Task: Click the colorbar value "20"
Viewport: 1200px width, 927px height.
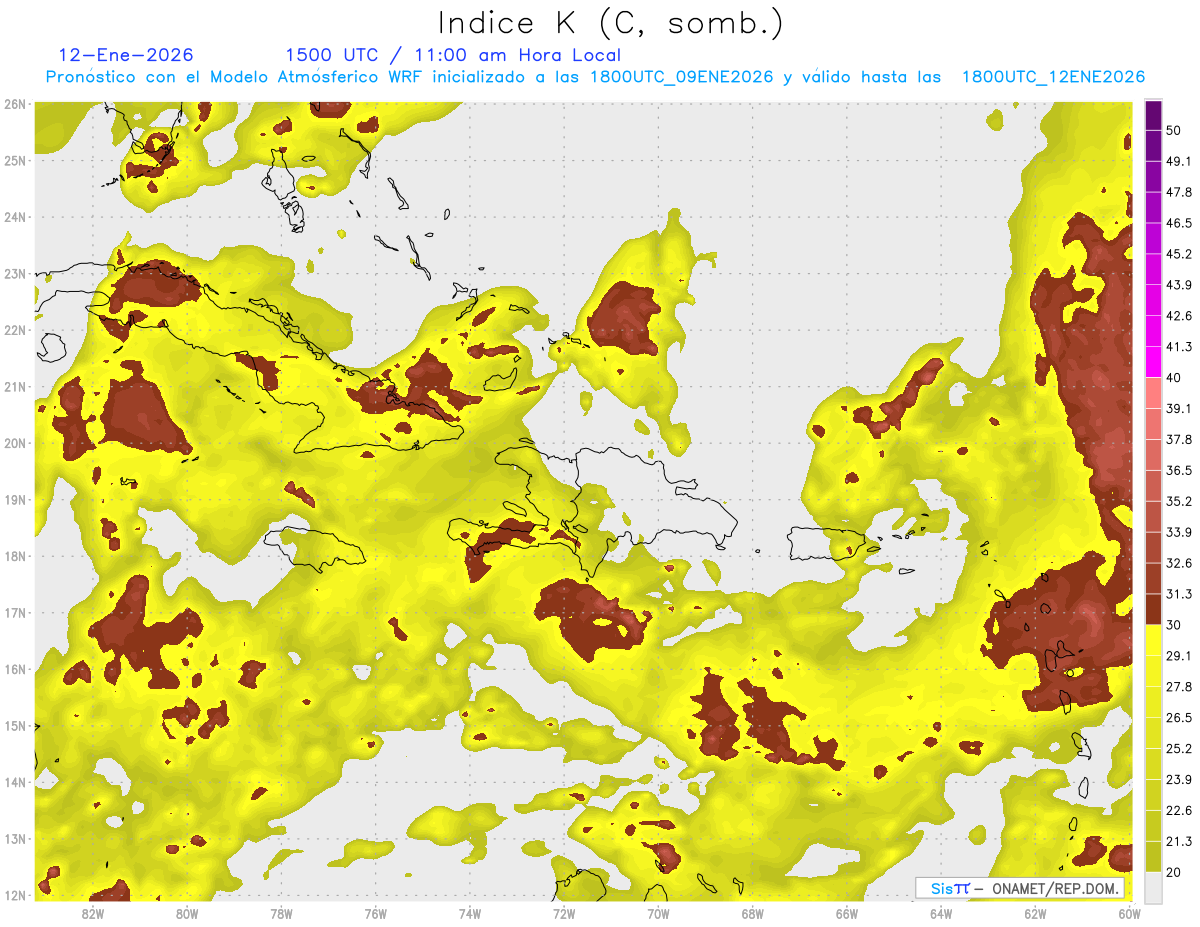Action: (x=1174, y=872)
